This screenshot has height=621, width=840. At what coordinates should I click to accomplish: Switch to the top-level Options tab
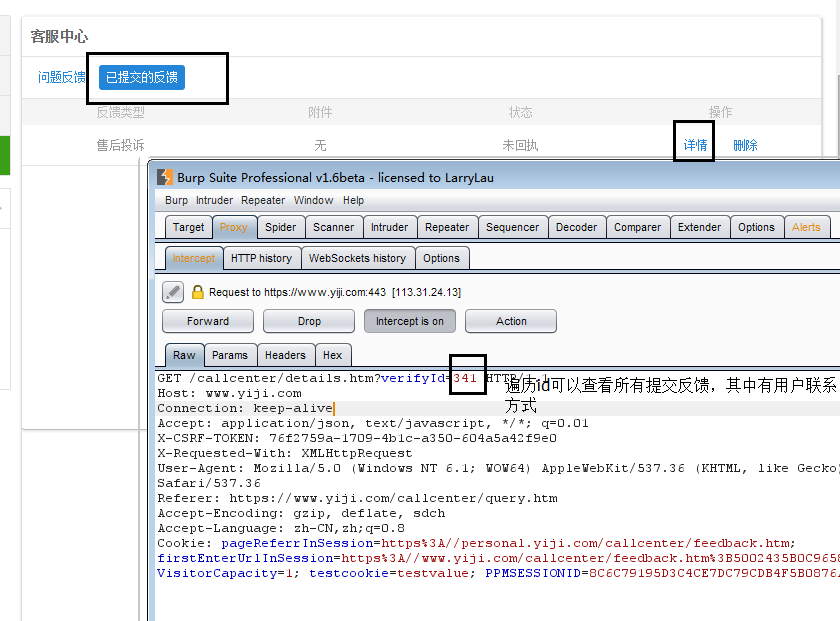pos(756,227)
